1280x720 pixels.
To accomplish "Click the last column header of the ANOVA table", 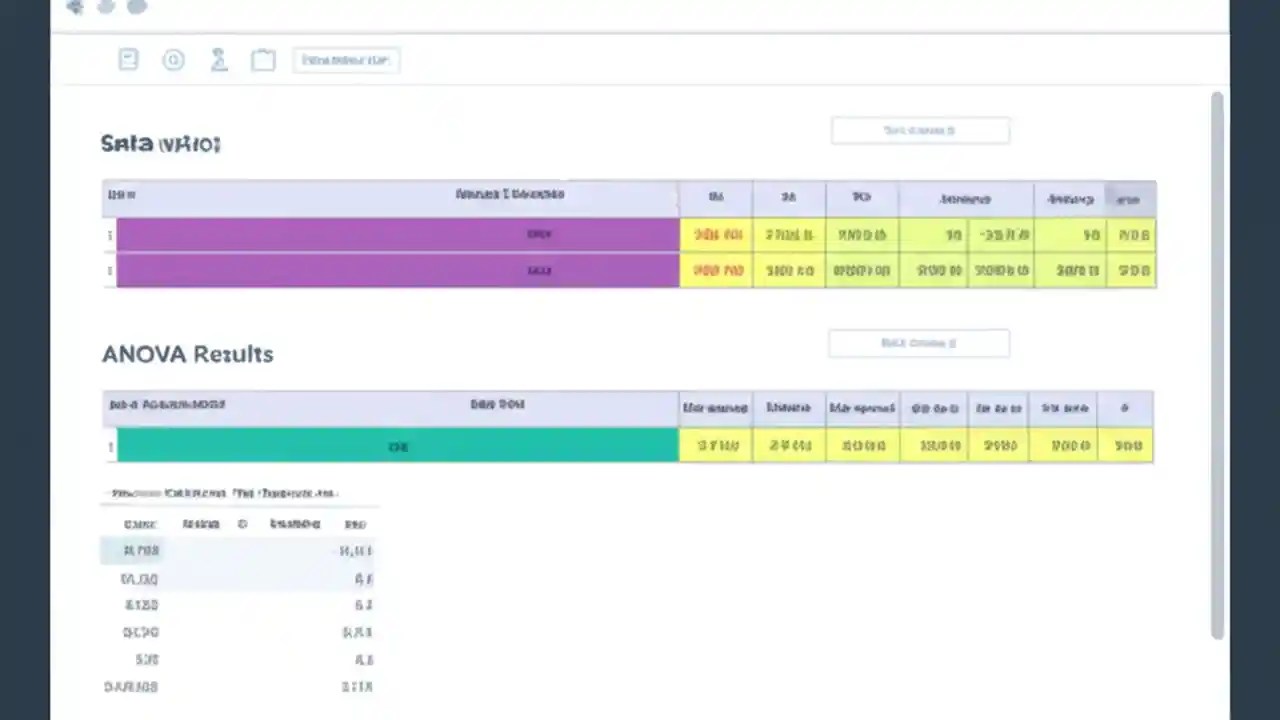I will (1124, 408).
